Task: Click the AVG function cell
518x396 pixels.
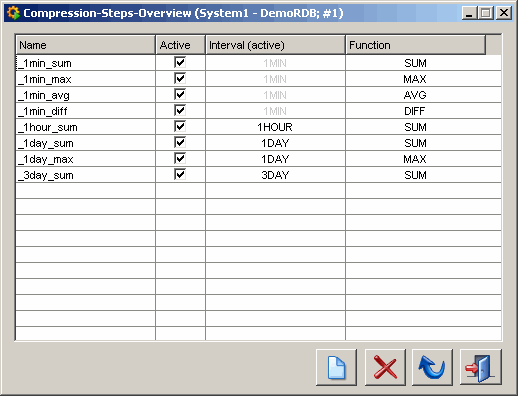Action: tap(415, 95)
